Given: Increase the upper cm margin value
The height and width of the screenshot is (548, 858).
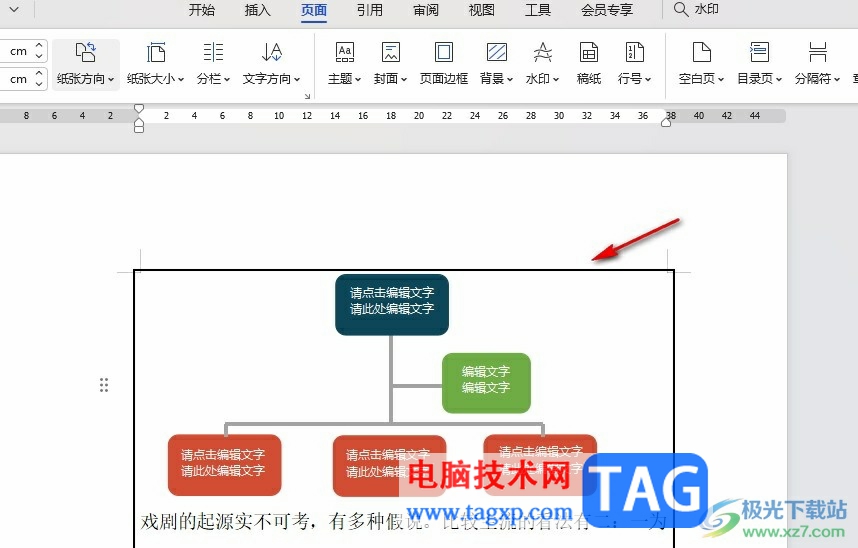Looking at the screenshot, I should point(39,45).
